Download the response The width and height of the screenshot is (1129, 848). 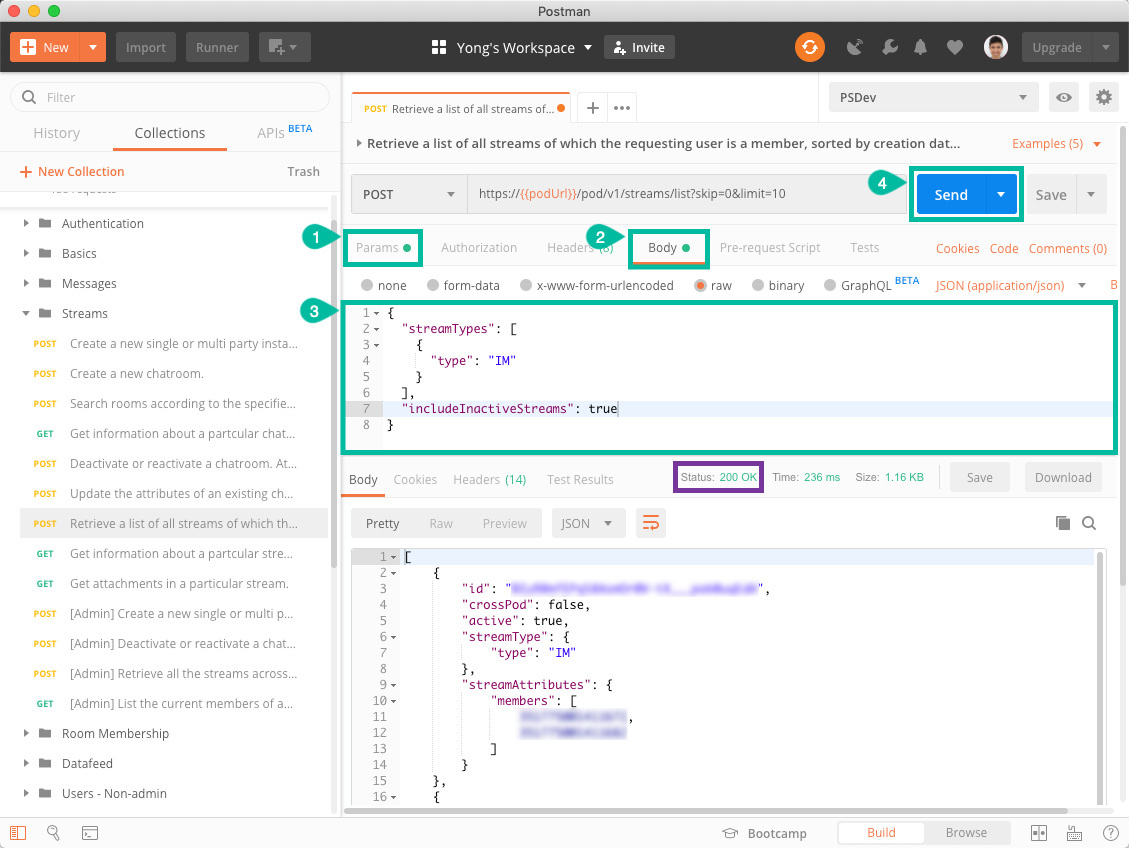(x=1063, y=477)
